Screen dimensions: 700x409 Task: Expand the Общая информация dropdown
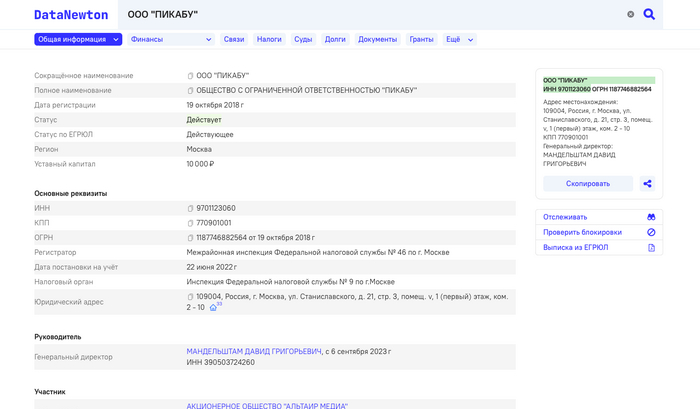[78, 39]
